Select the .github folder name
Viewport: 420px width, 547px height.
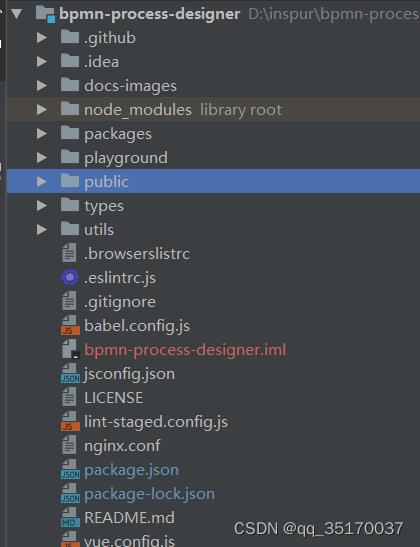point(110,38)
